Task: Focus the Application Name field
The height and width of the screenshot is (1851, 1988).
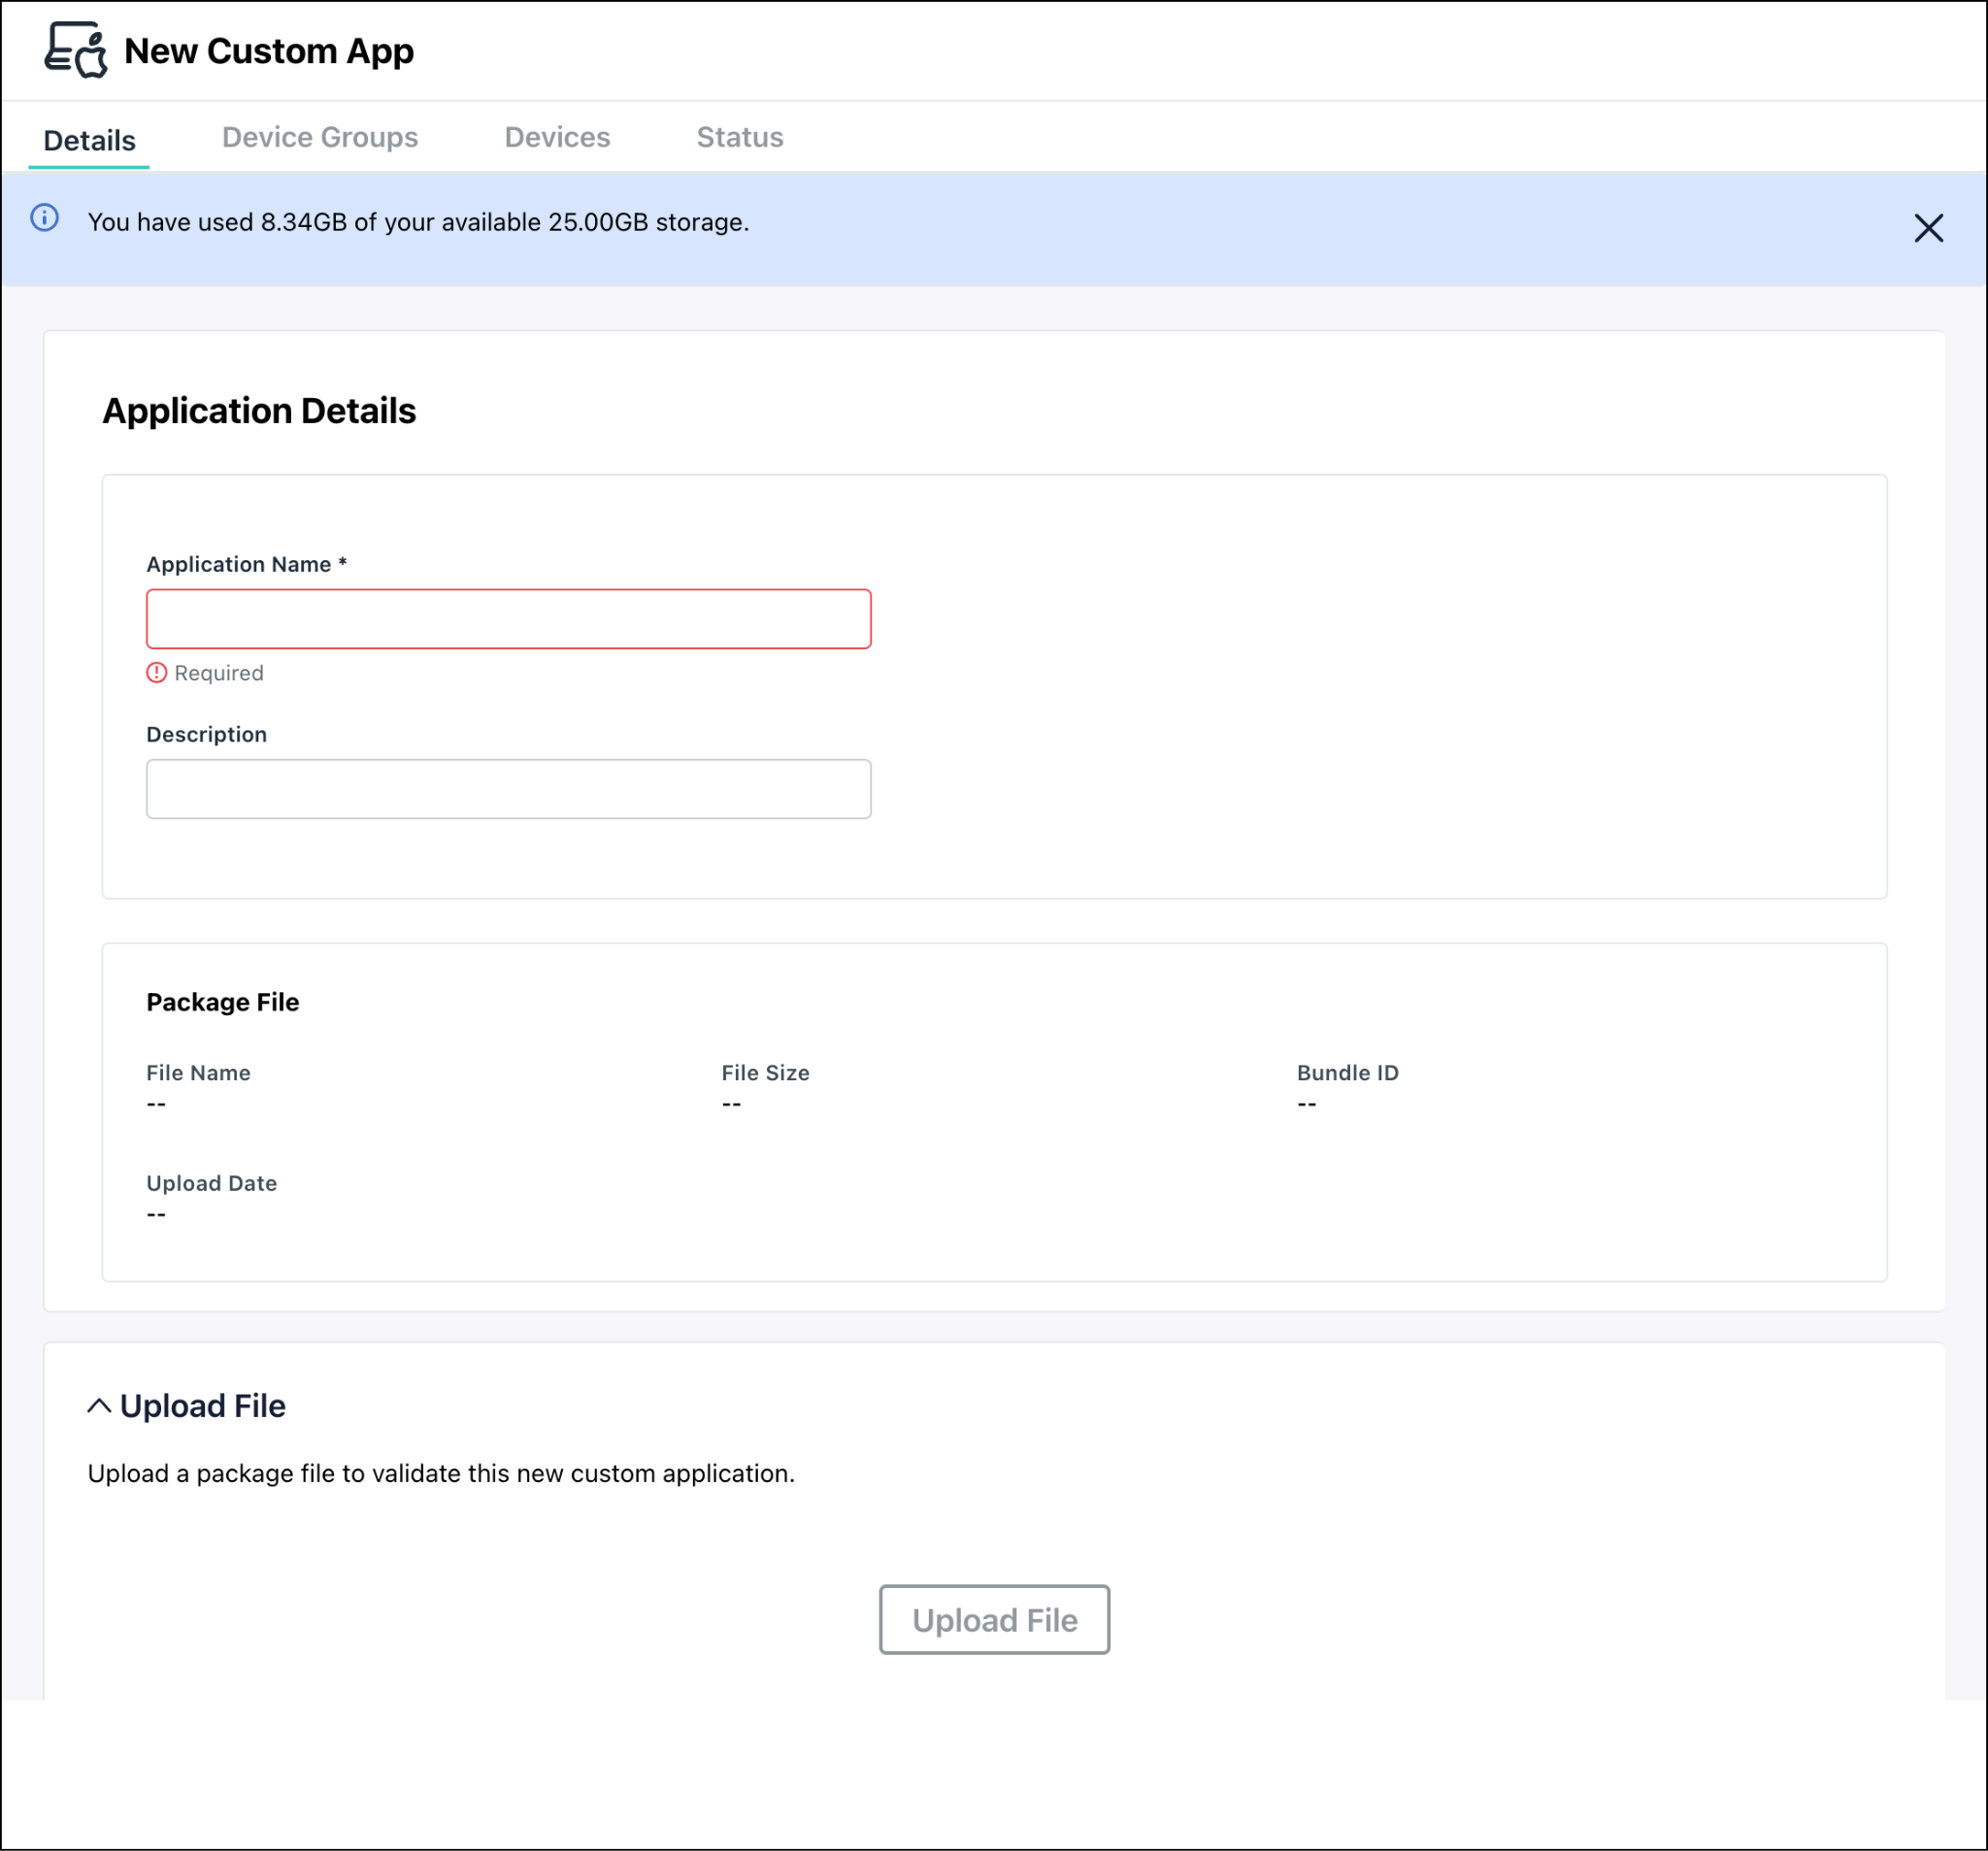Action: pos(509,619)
